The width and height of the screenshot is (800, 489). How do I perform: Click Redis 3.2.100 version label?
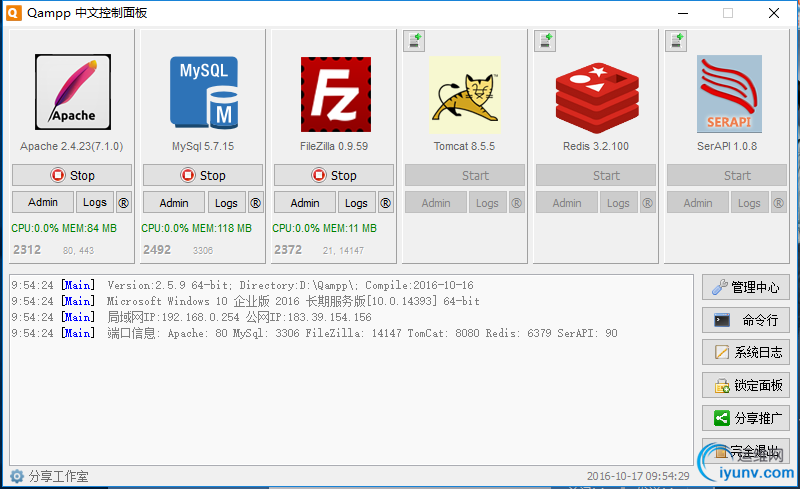(x=596, y=146)
